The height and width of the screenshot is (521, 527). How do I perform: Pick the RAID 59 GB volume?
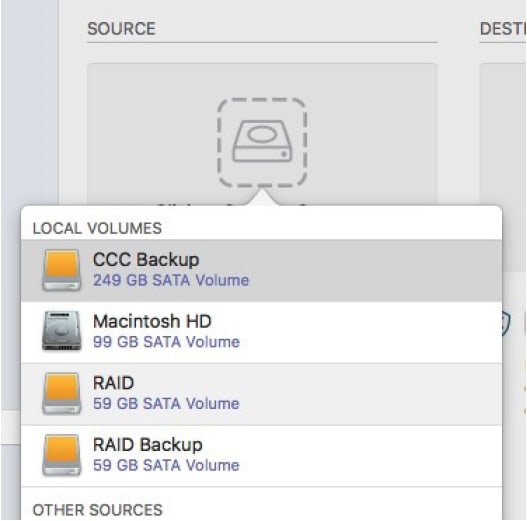click(261, 394)
